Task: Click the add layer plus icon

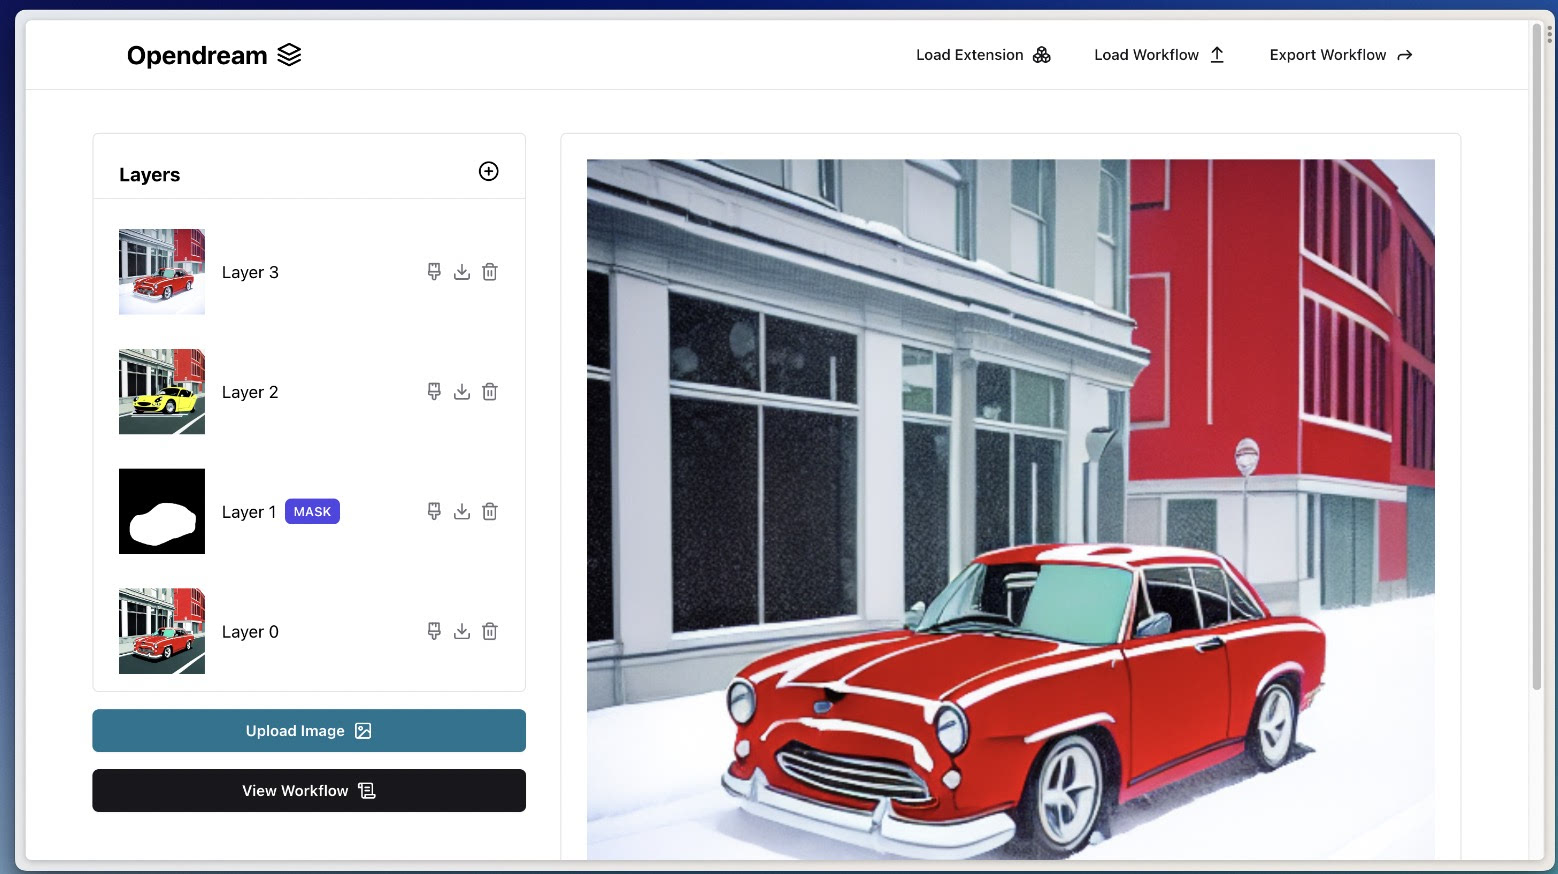Action: (x=488, y=171)
